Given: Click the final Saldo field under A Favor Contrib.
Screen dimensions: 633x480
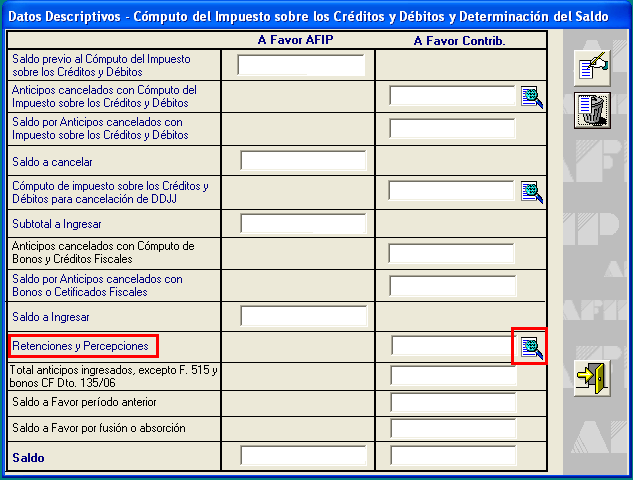Looking at the screenshot, I should point(453,456).
